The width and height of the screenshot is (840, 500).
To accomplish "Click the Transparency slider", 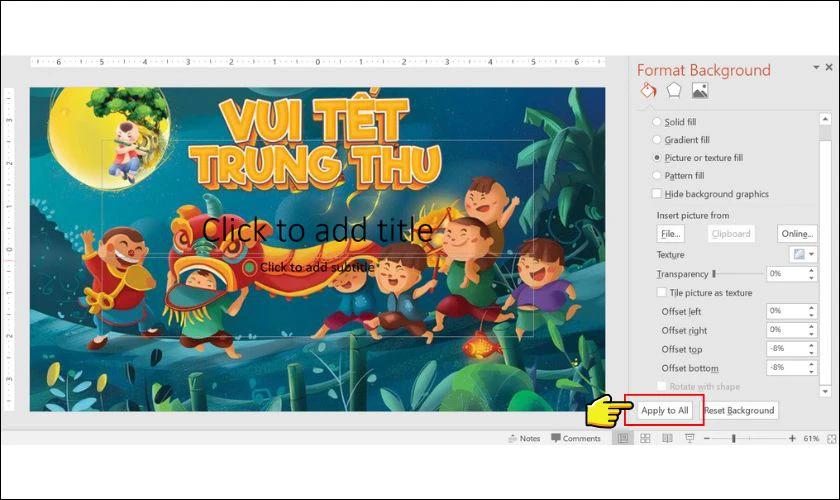I will 736,273.
